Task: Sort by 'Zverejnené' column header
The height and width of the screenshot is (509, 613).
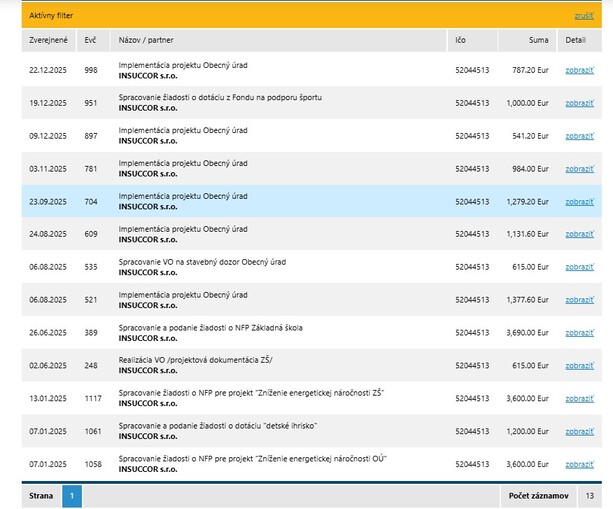Action: click(x=48, y=40)
